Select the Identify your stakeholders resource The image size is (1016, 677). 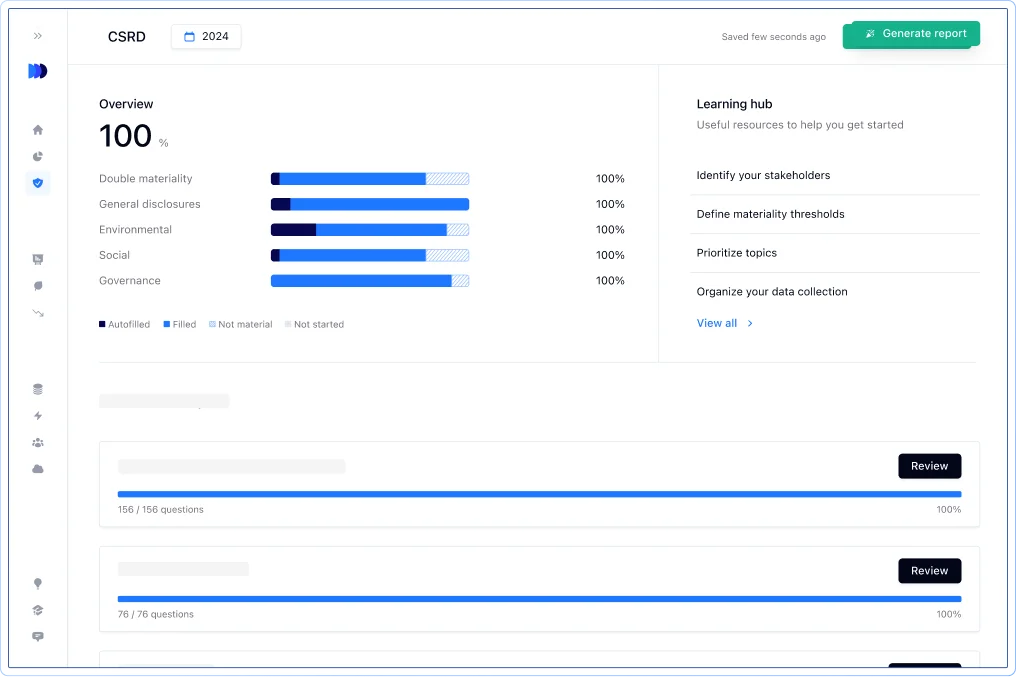coord(763,175)
